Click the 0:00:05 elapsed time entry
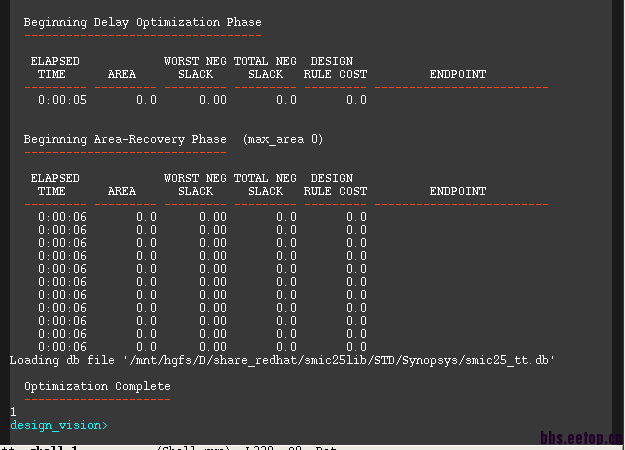This screenshot has width=625, height=450. (x=62, y=100)
